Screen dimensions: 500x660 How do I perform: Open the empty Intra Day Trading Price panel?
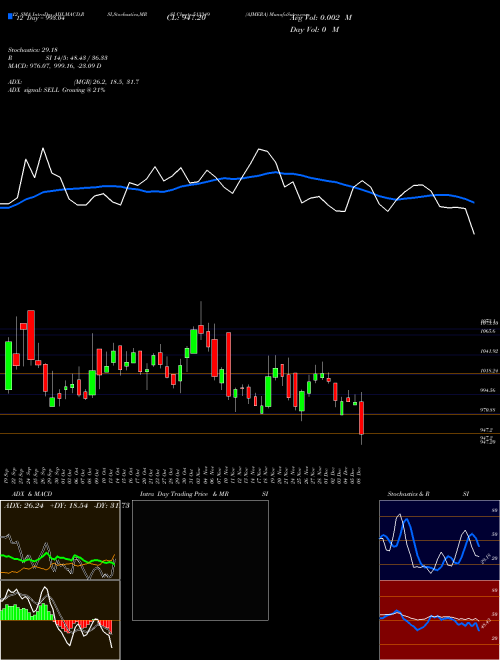[x=200, y=560]
